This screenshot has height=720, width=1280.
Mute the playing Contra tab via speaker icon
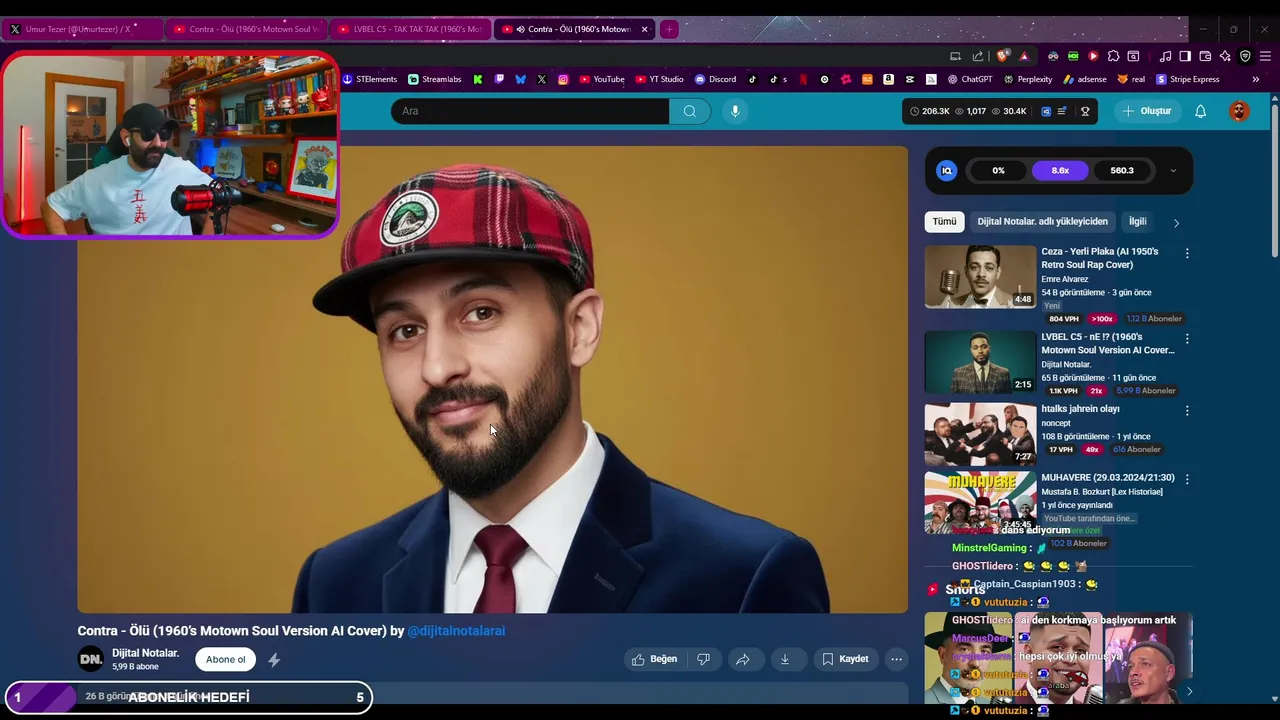click(x=520, y=29)
